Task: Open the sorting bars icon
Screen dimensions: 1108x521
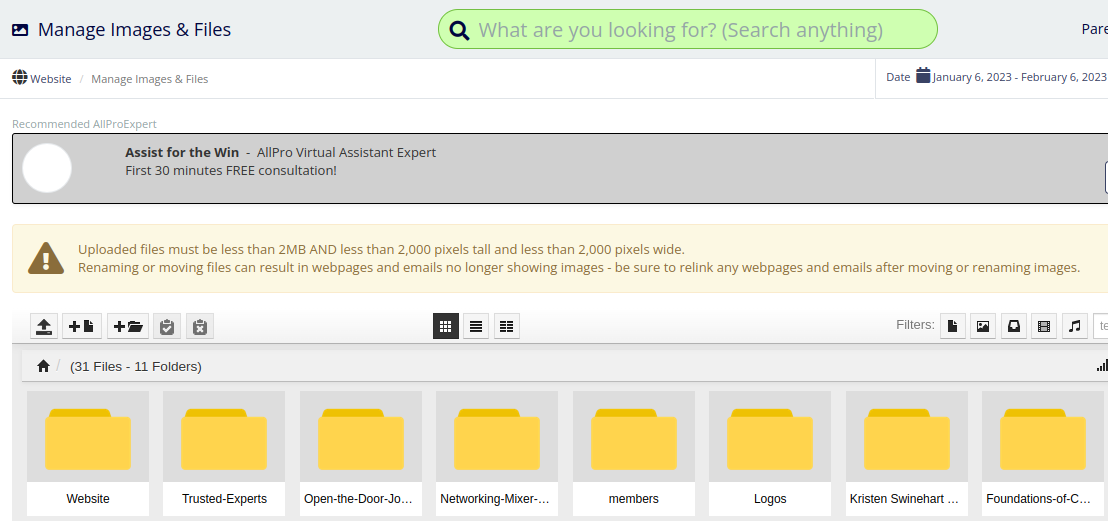Action: pyautogui.click(x=1102, y=365)
